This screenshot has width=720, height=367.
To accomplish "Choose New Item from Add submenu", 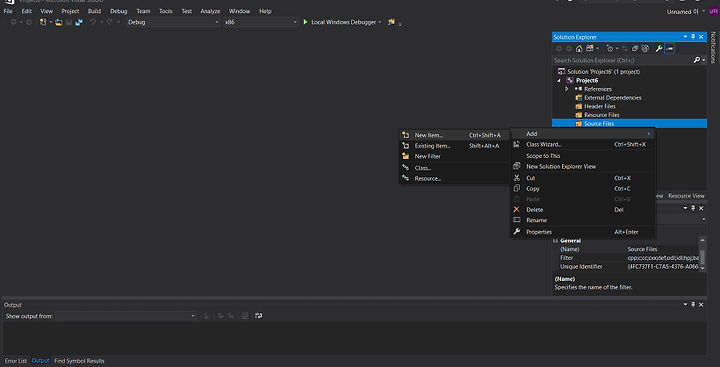I will click(x=454, y=135).
